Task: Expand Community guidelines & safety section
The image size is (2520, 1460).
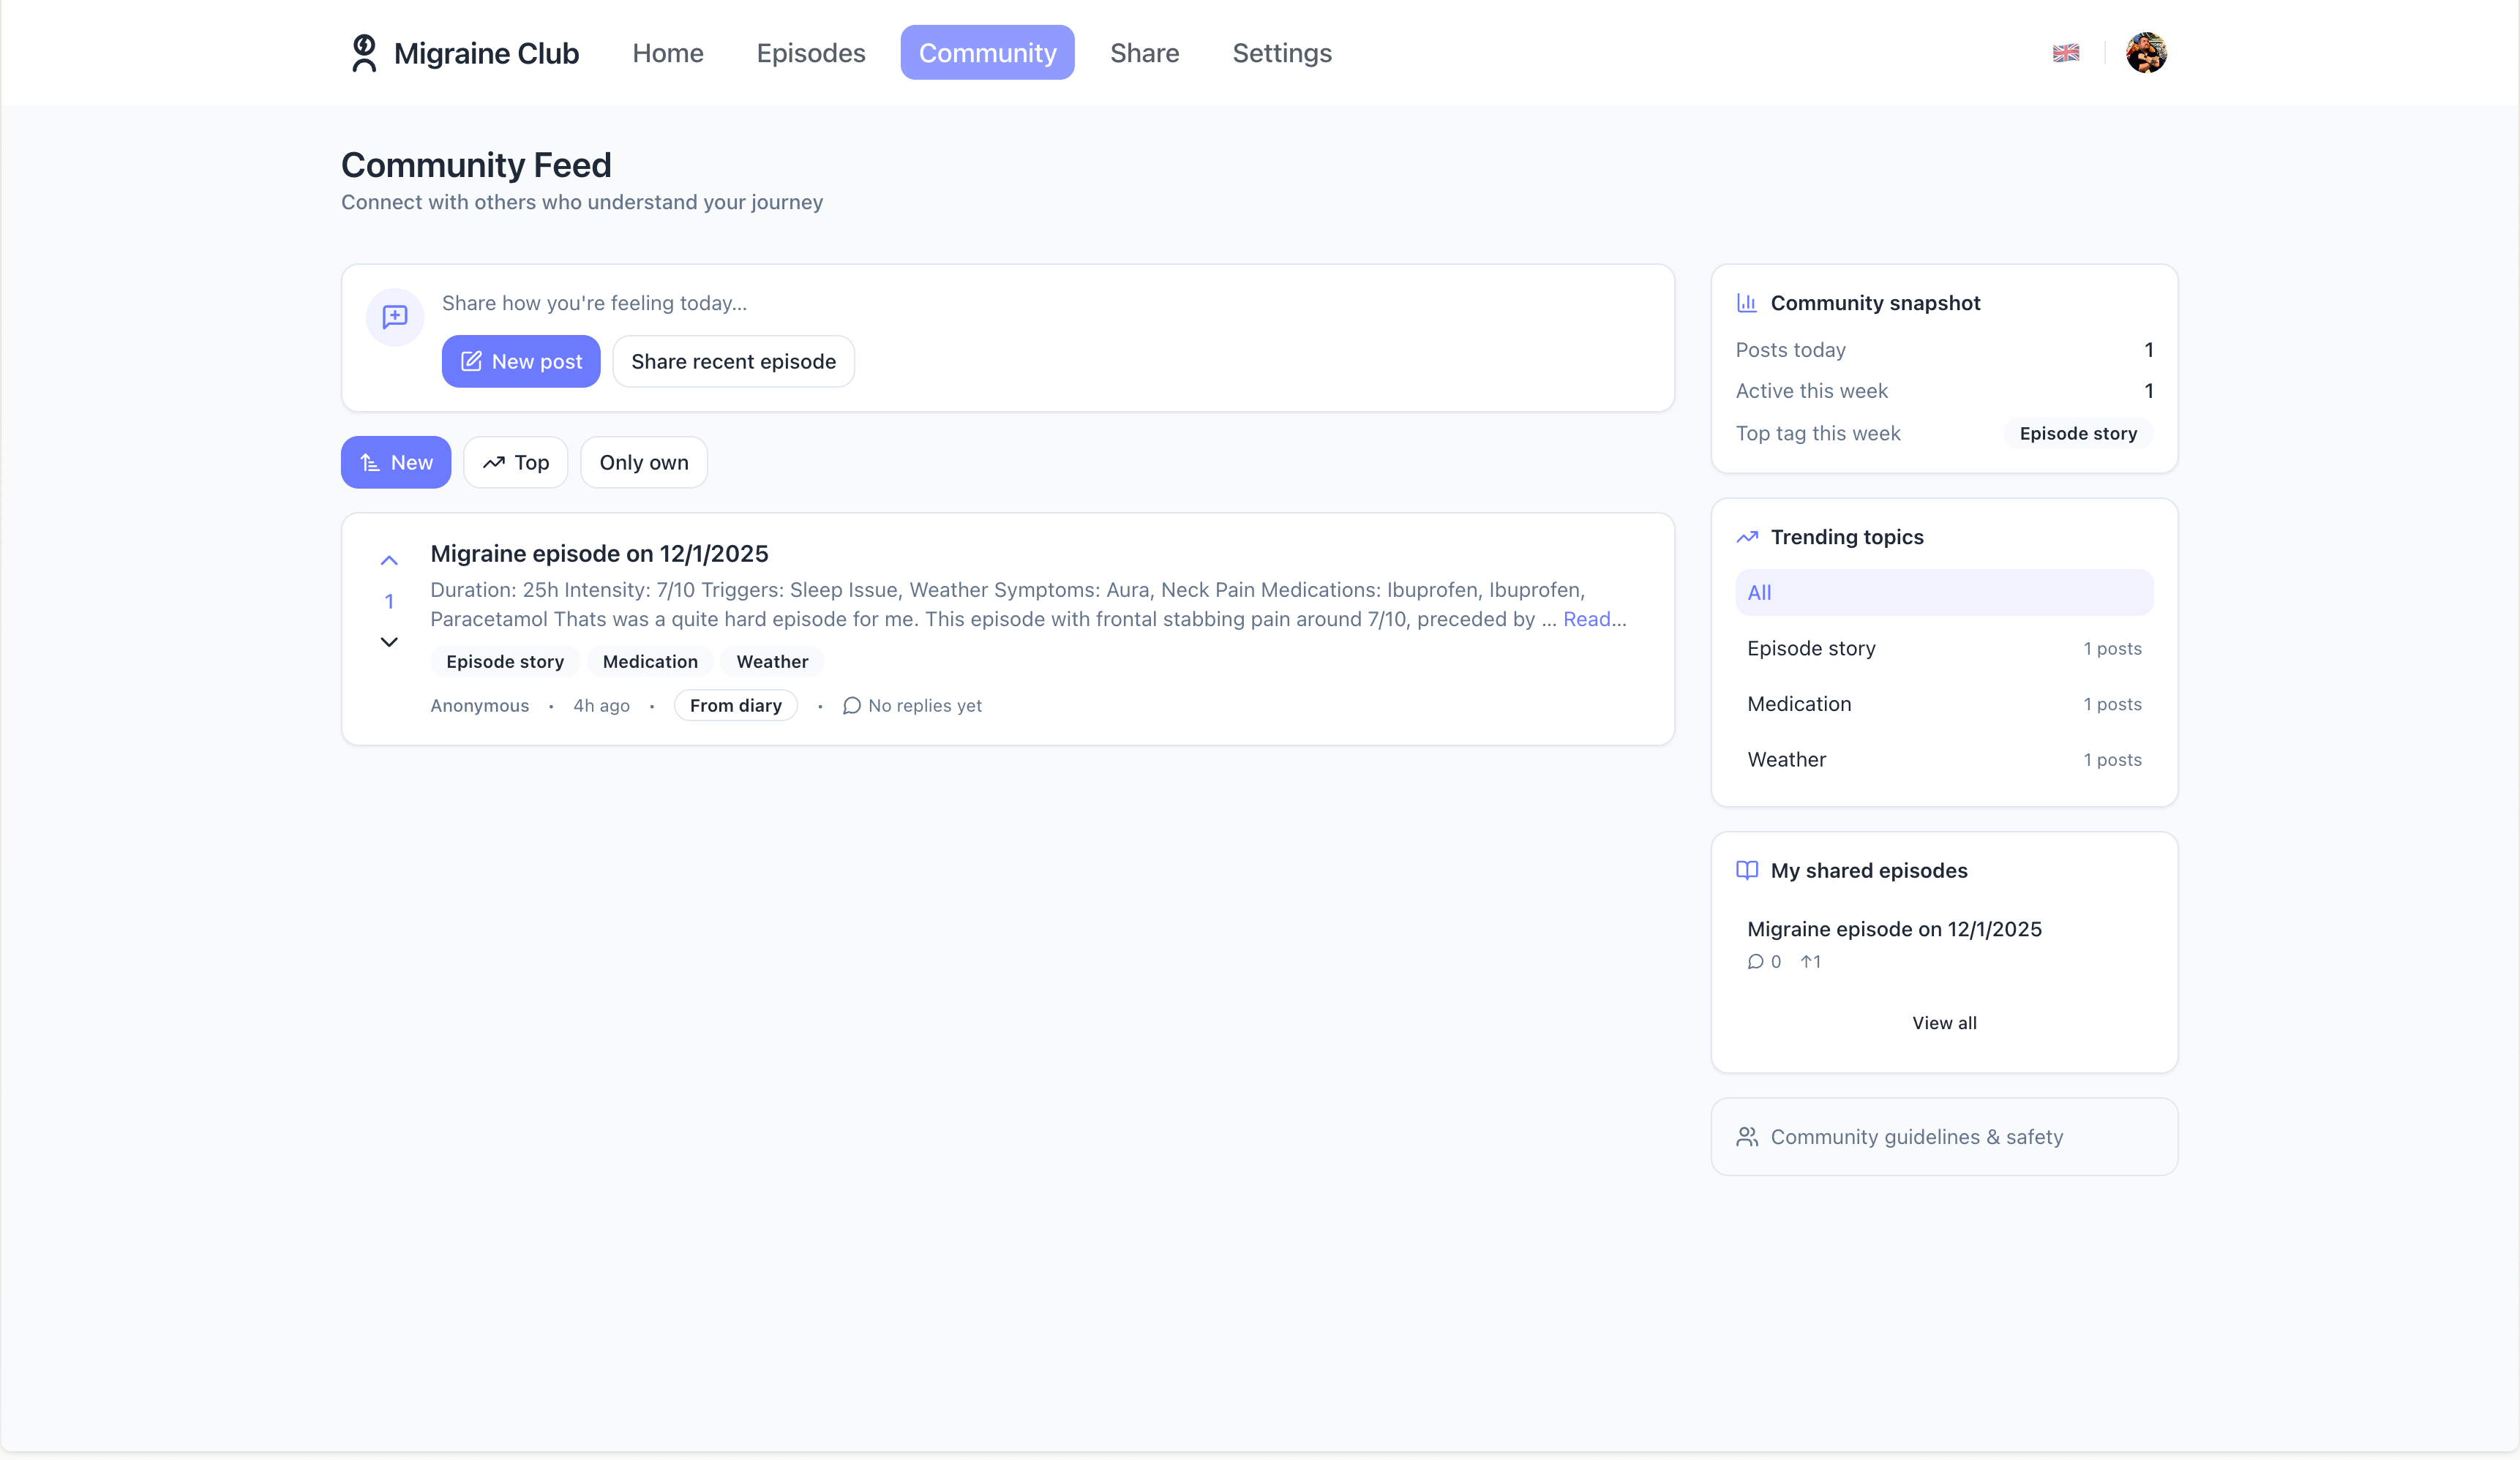Action: pyautogui.click(x=1916, y=1137)
